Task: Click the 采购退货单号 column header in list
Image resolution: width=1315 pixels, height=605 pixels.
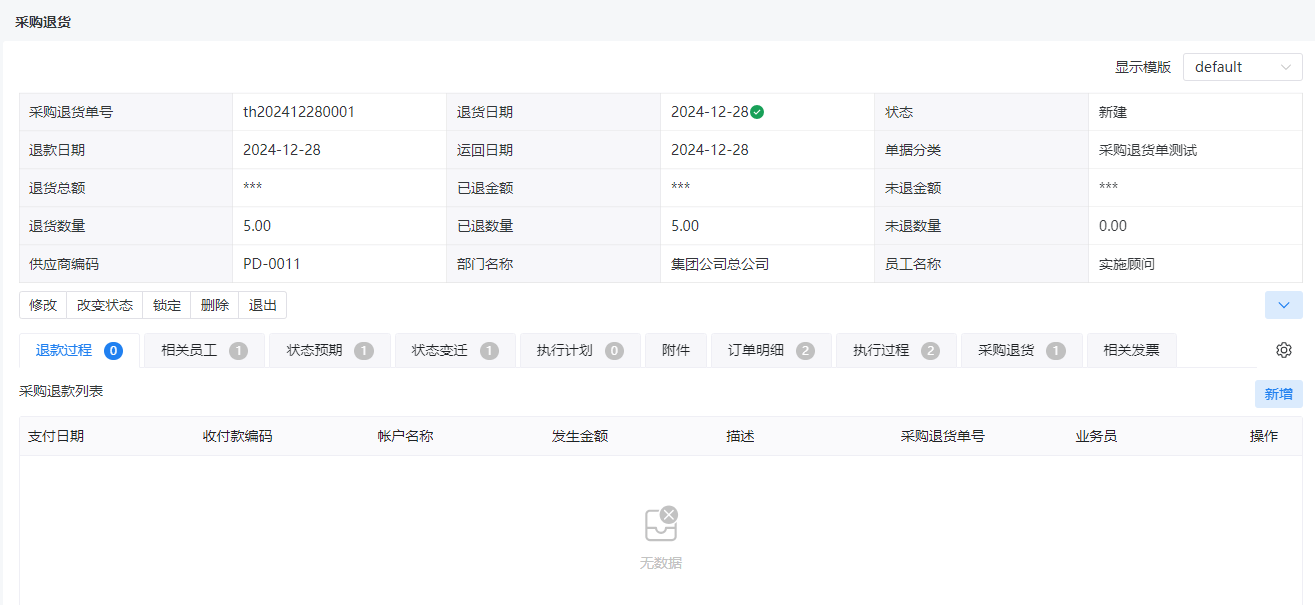Action: pos(943,436)
